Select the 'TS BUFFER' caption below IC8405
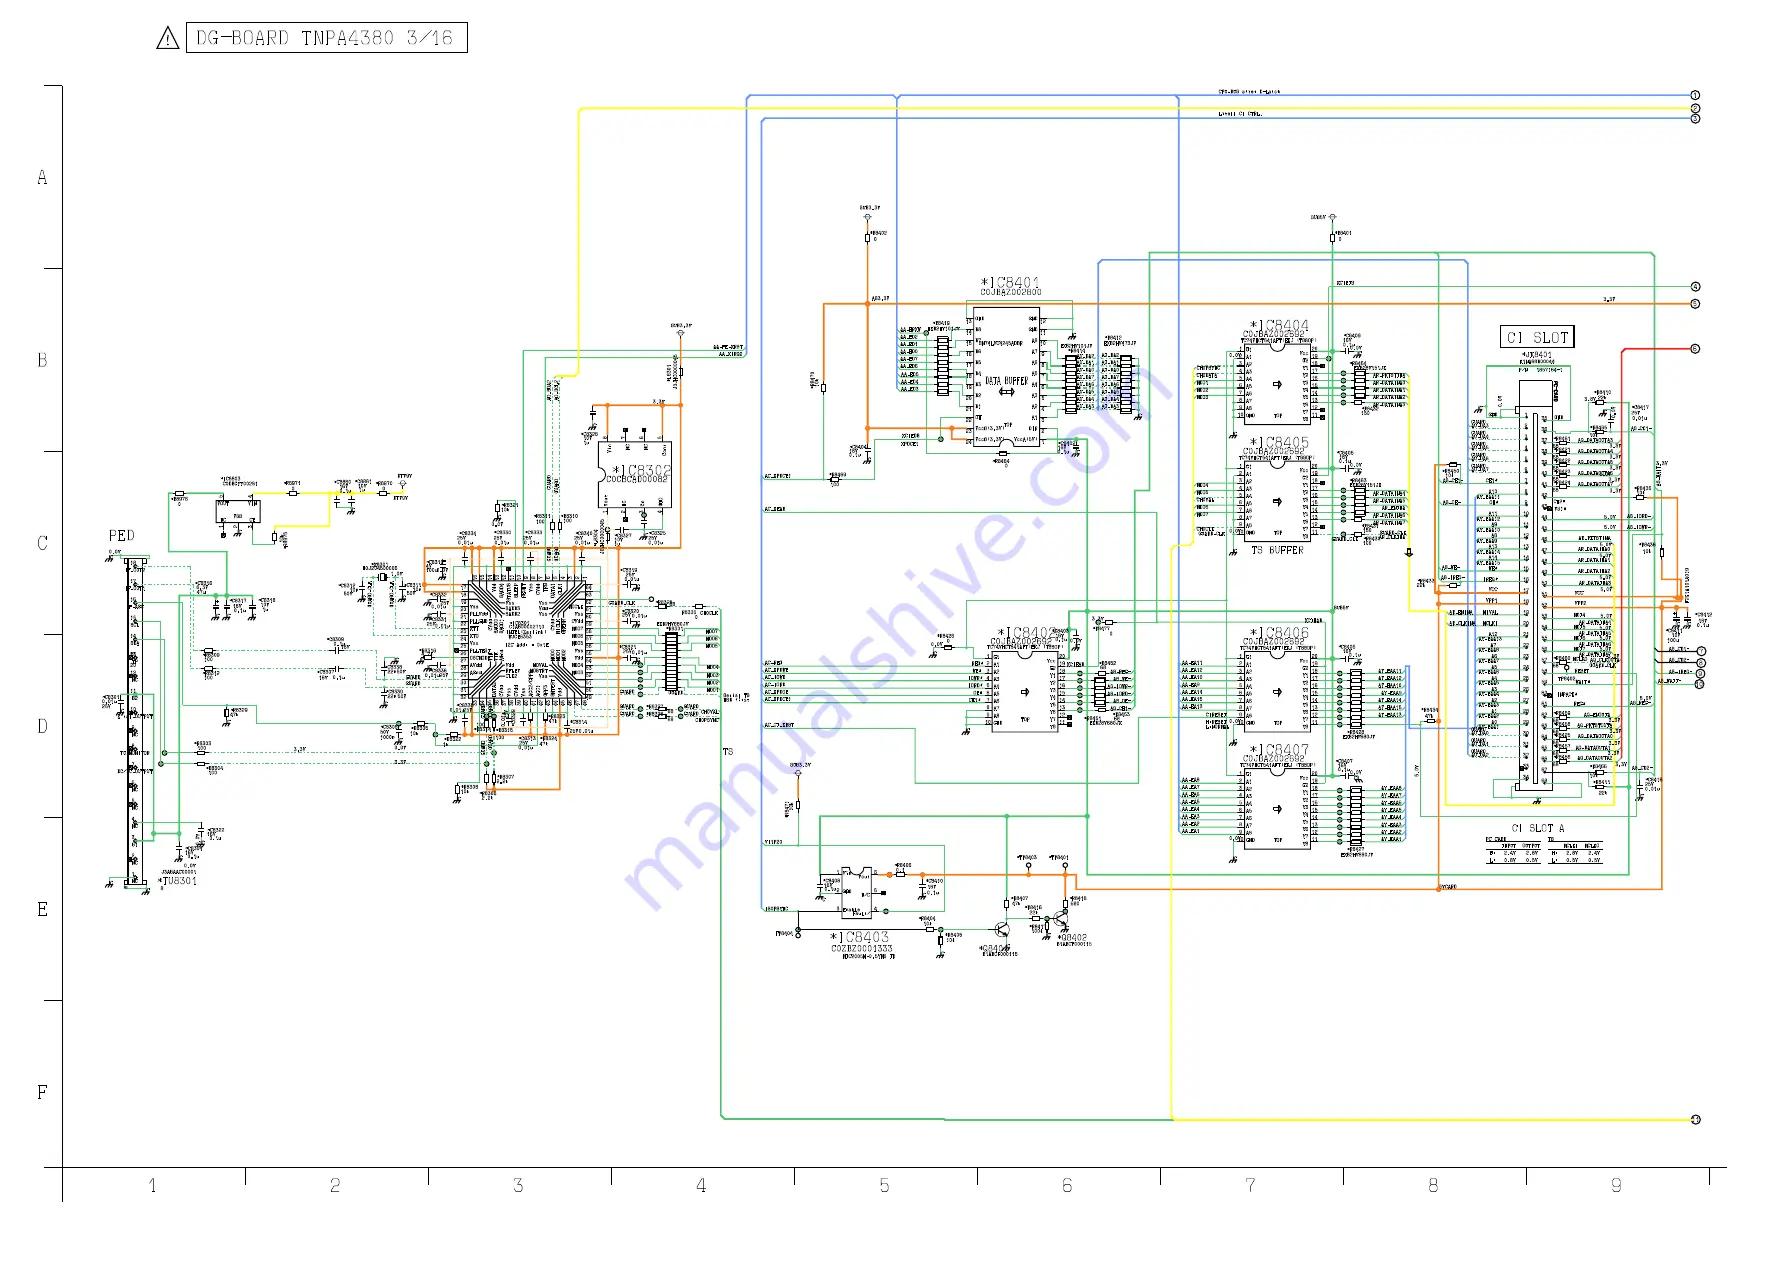The width and height of the screenshot is (1787, 1263). pos(1277,551)
